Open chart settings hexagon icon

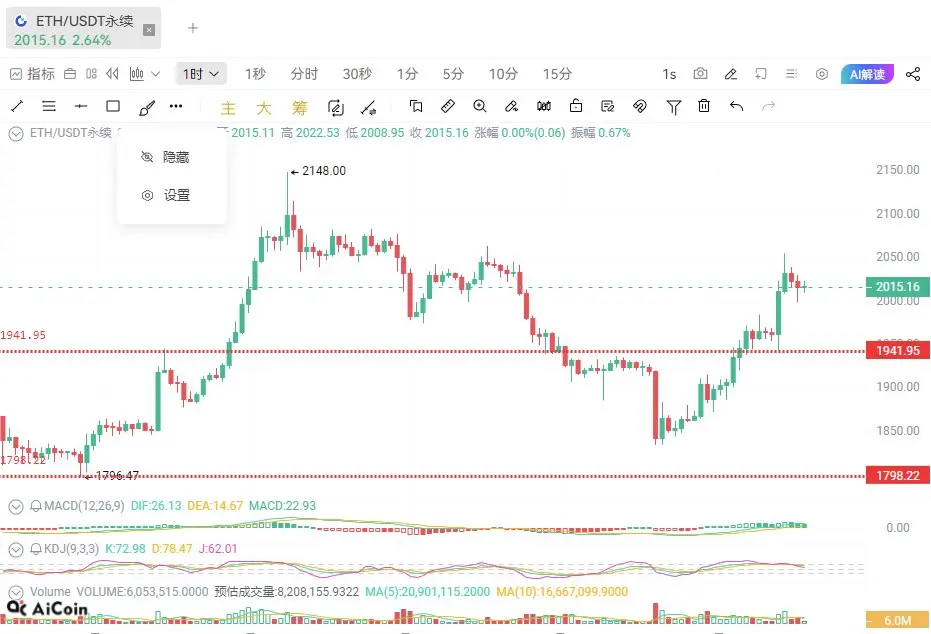click(822, 74)
